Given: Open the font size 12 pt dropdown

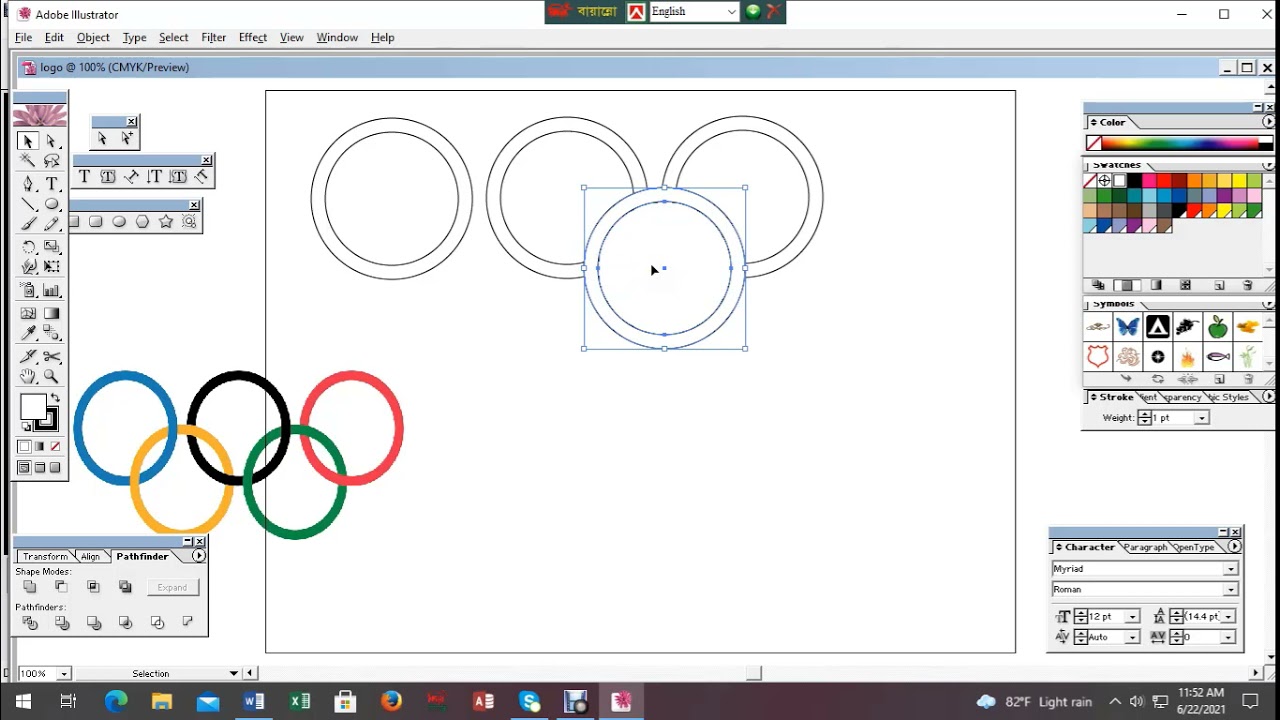Looking at the screenshot, I should tap(1133, 617).
